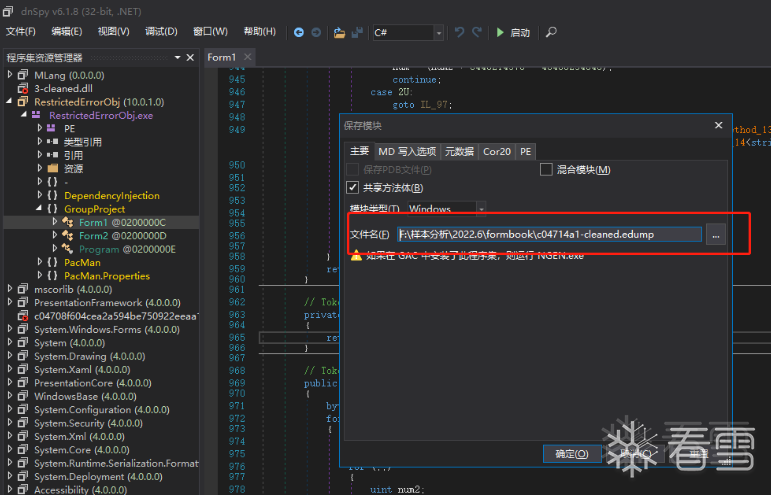Screen dimensions: 771x496
Task: Select the 3-cleaned.dll assembly icon
Action: 23,88
